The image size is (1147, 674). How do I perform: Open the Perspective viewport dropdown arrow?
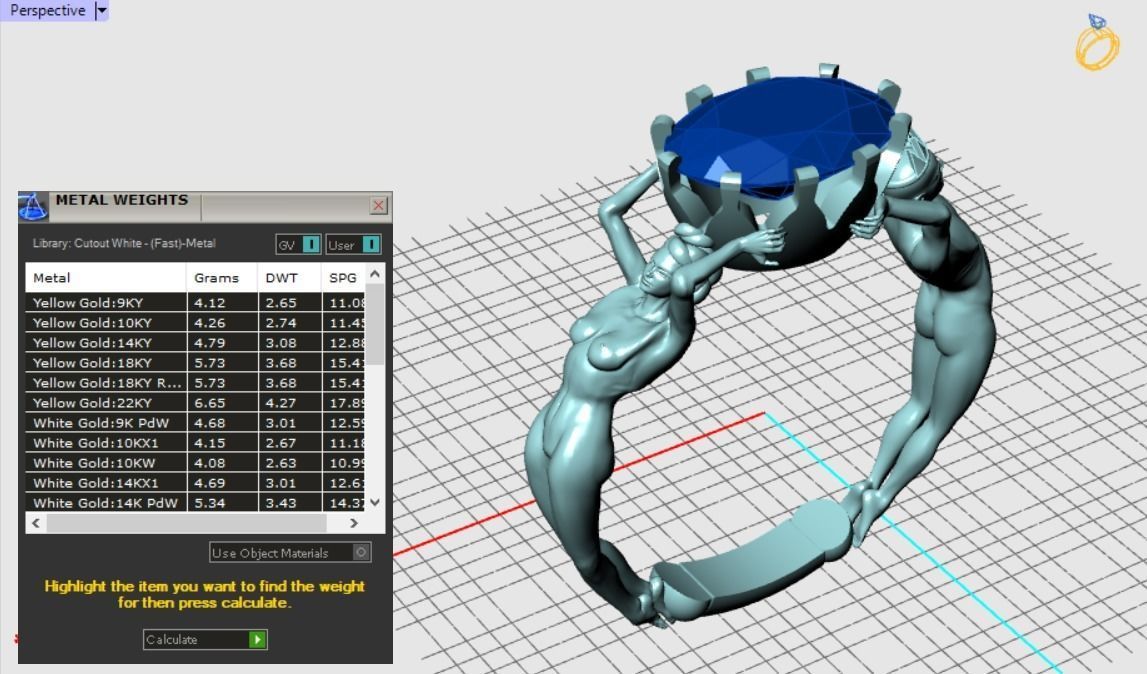pyautogui.click(x=102, y=11)
